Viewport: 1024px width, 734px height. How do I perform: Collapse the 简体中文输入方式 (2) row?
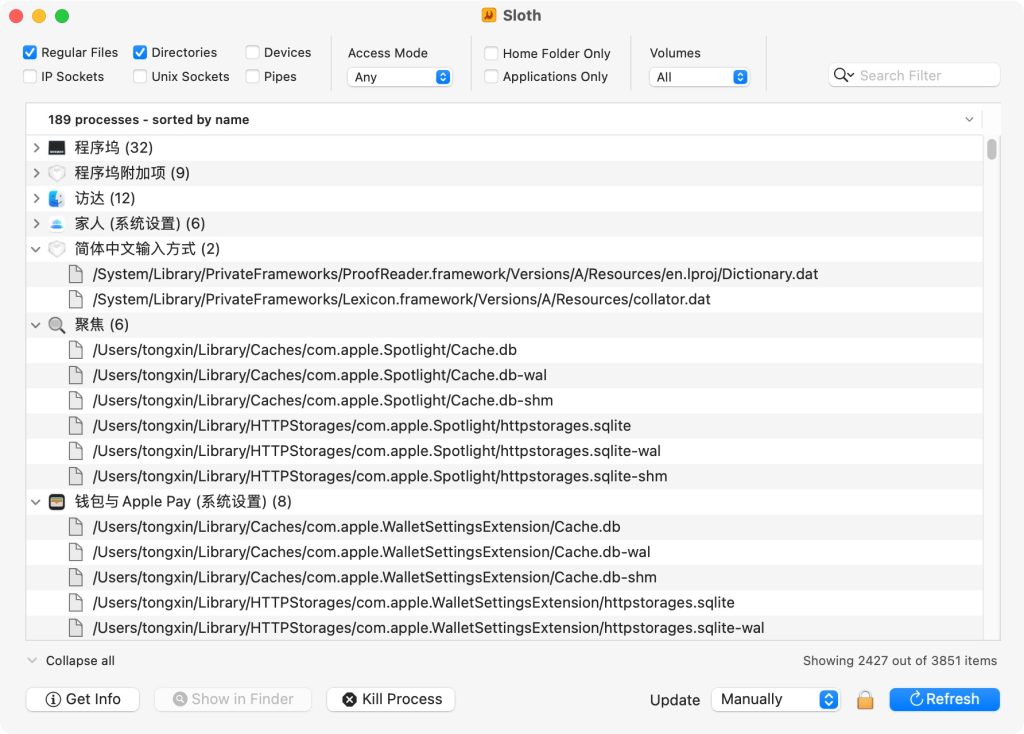[36, 249]
